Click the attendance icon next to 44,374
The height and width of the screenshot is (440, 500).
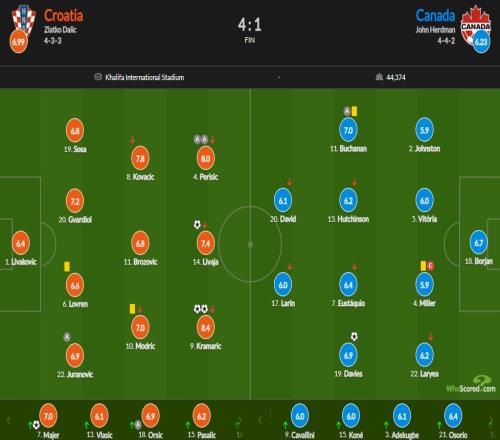(379, 77)
